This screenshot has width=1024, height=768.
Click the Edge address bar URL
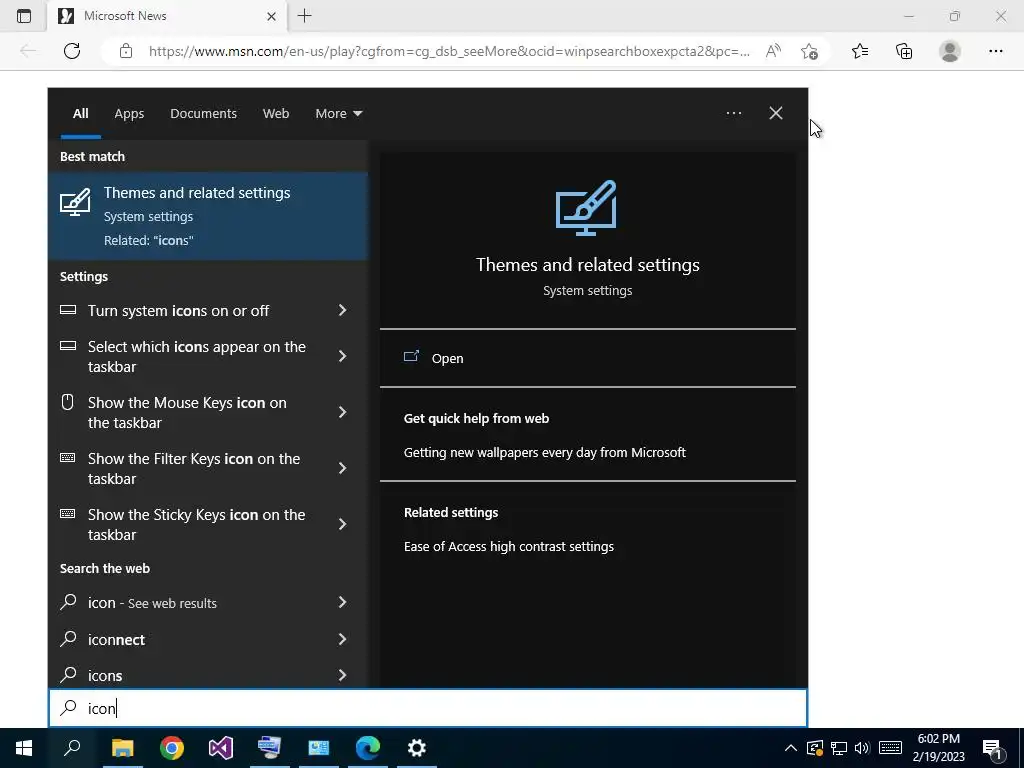(449, 51)
